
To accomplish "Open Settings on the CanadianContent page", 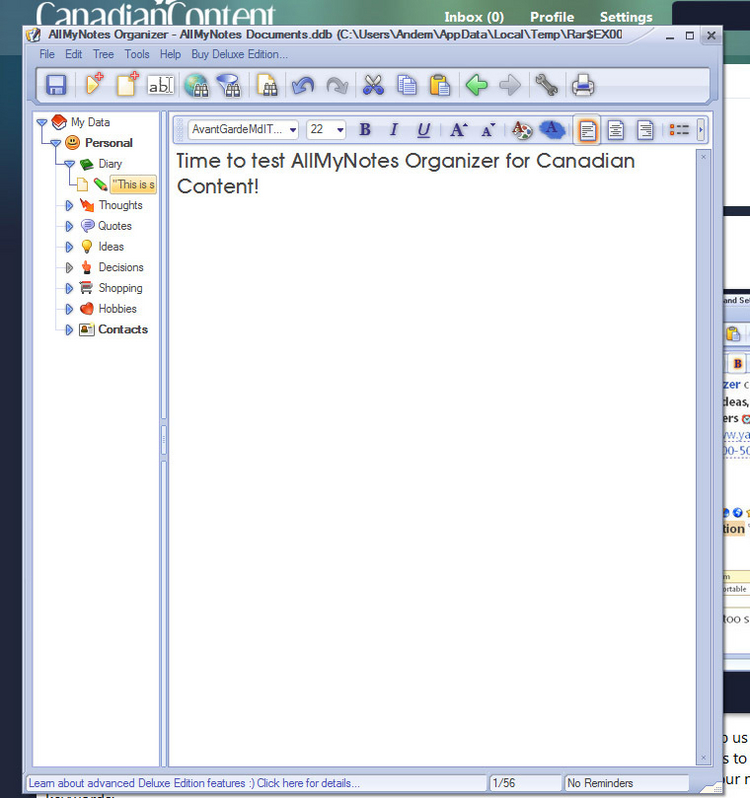I will pyautogui.click(x=626, y=17).
